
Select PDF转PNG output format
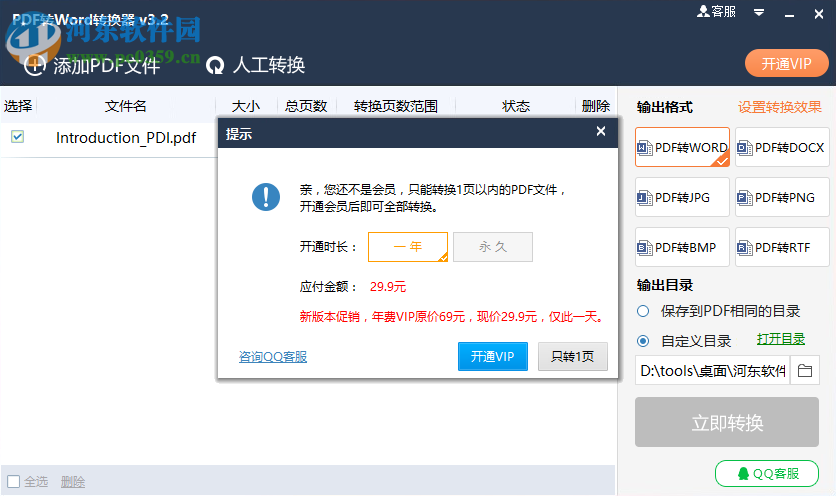(x=782, y=197)
